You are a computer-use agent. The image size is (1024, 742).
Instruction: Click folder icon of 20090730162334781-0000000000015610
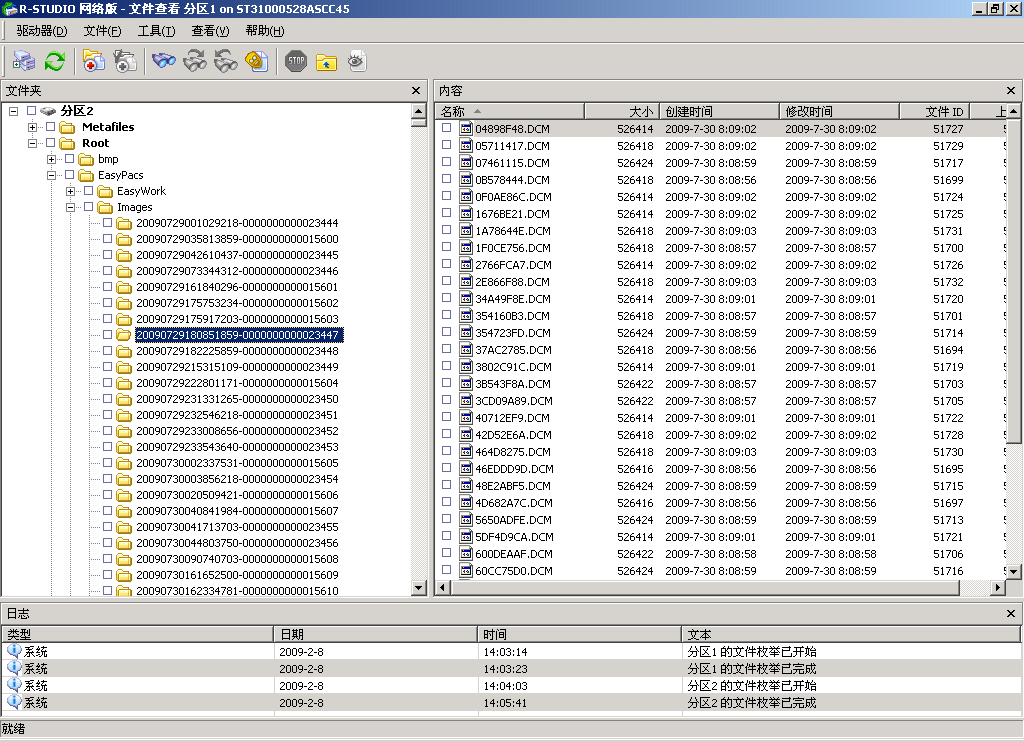pyautogui.click(x=124, y=591)
